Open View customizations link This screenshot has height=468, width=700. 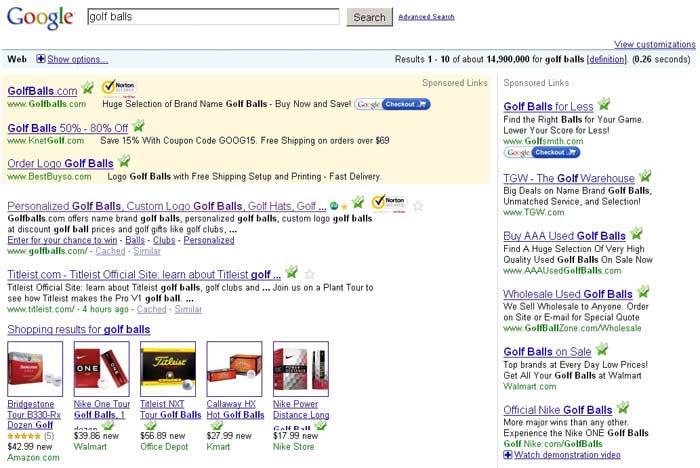click(654, 44)
